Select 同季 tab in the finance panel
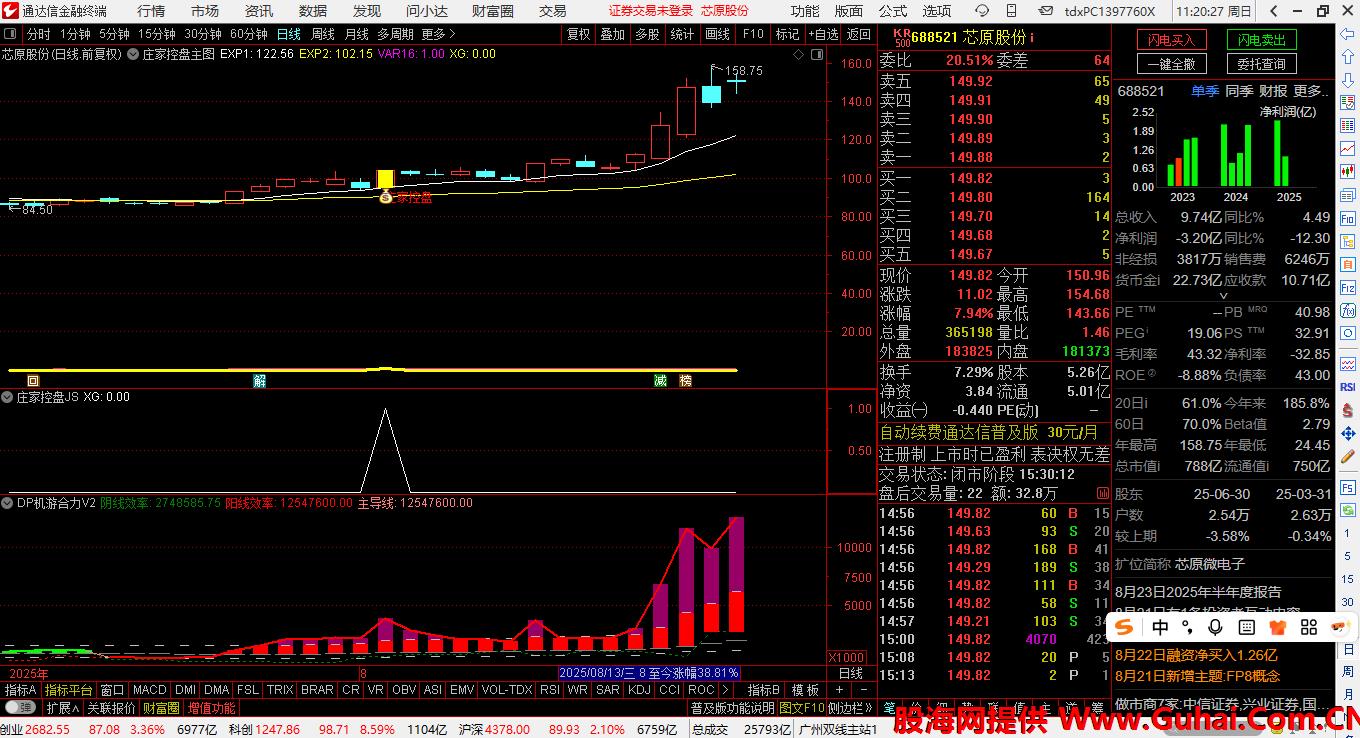The image size is (1360, 738). 1239,91
